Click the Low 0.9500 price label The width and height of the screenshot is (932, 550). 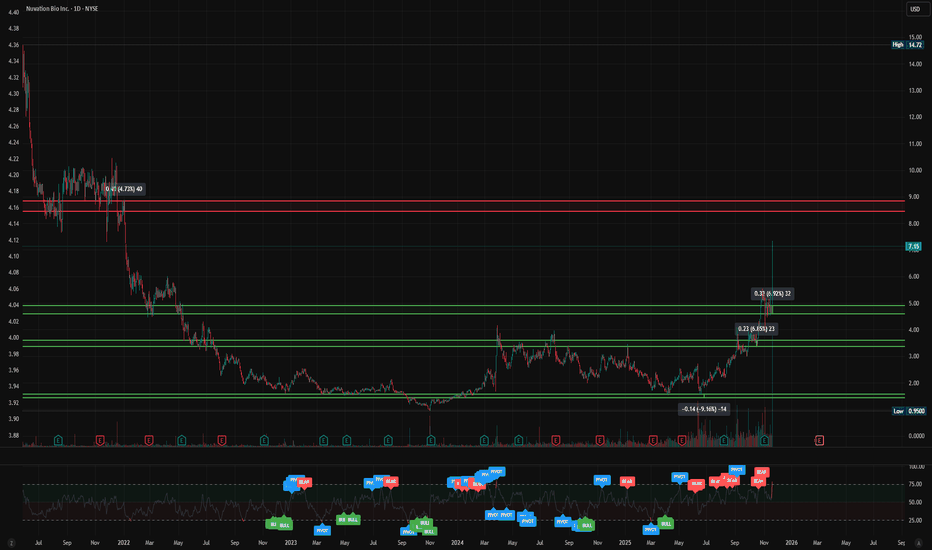pos(912,411)
